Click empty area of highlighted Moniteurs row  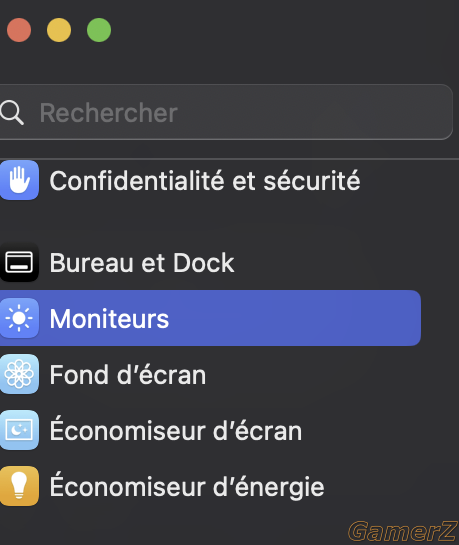295,318
